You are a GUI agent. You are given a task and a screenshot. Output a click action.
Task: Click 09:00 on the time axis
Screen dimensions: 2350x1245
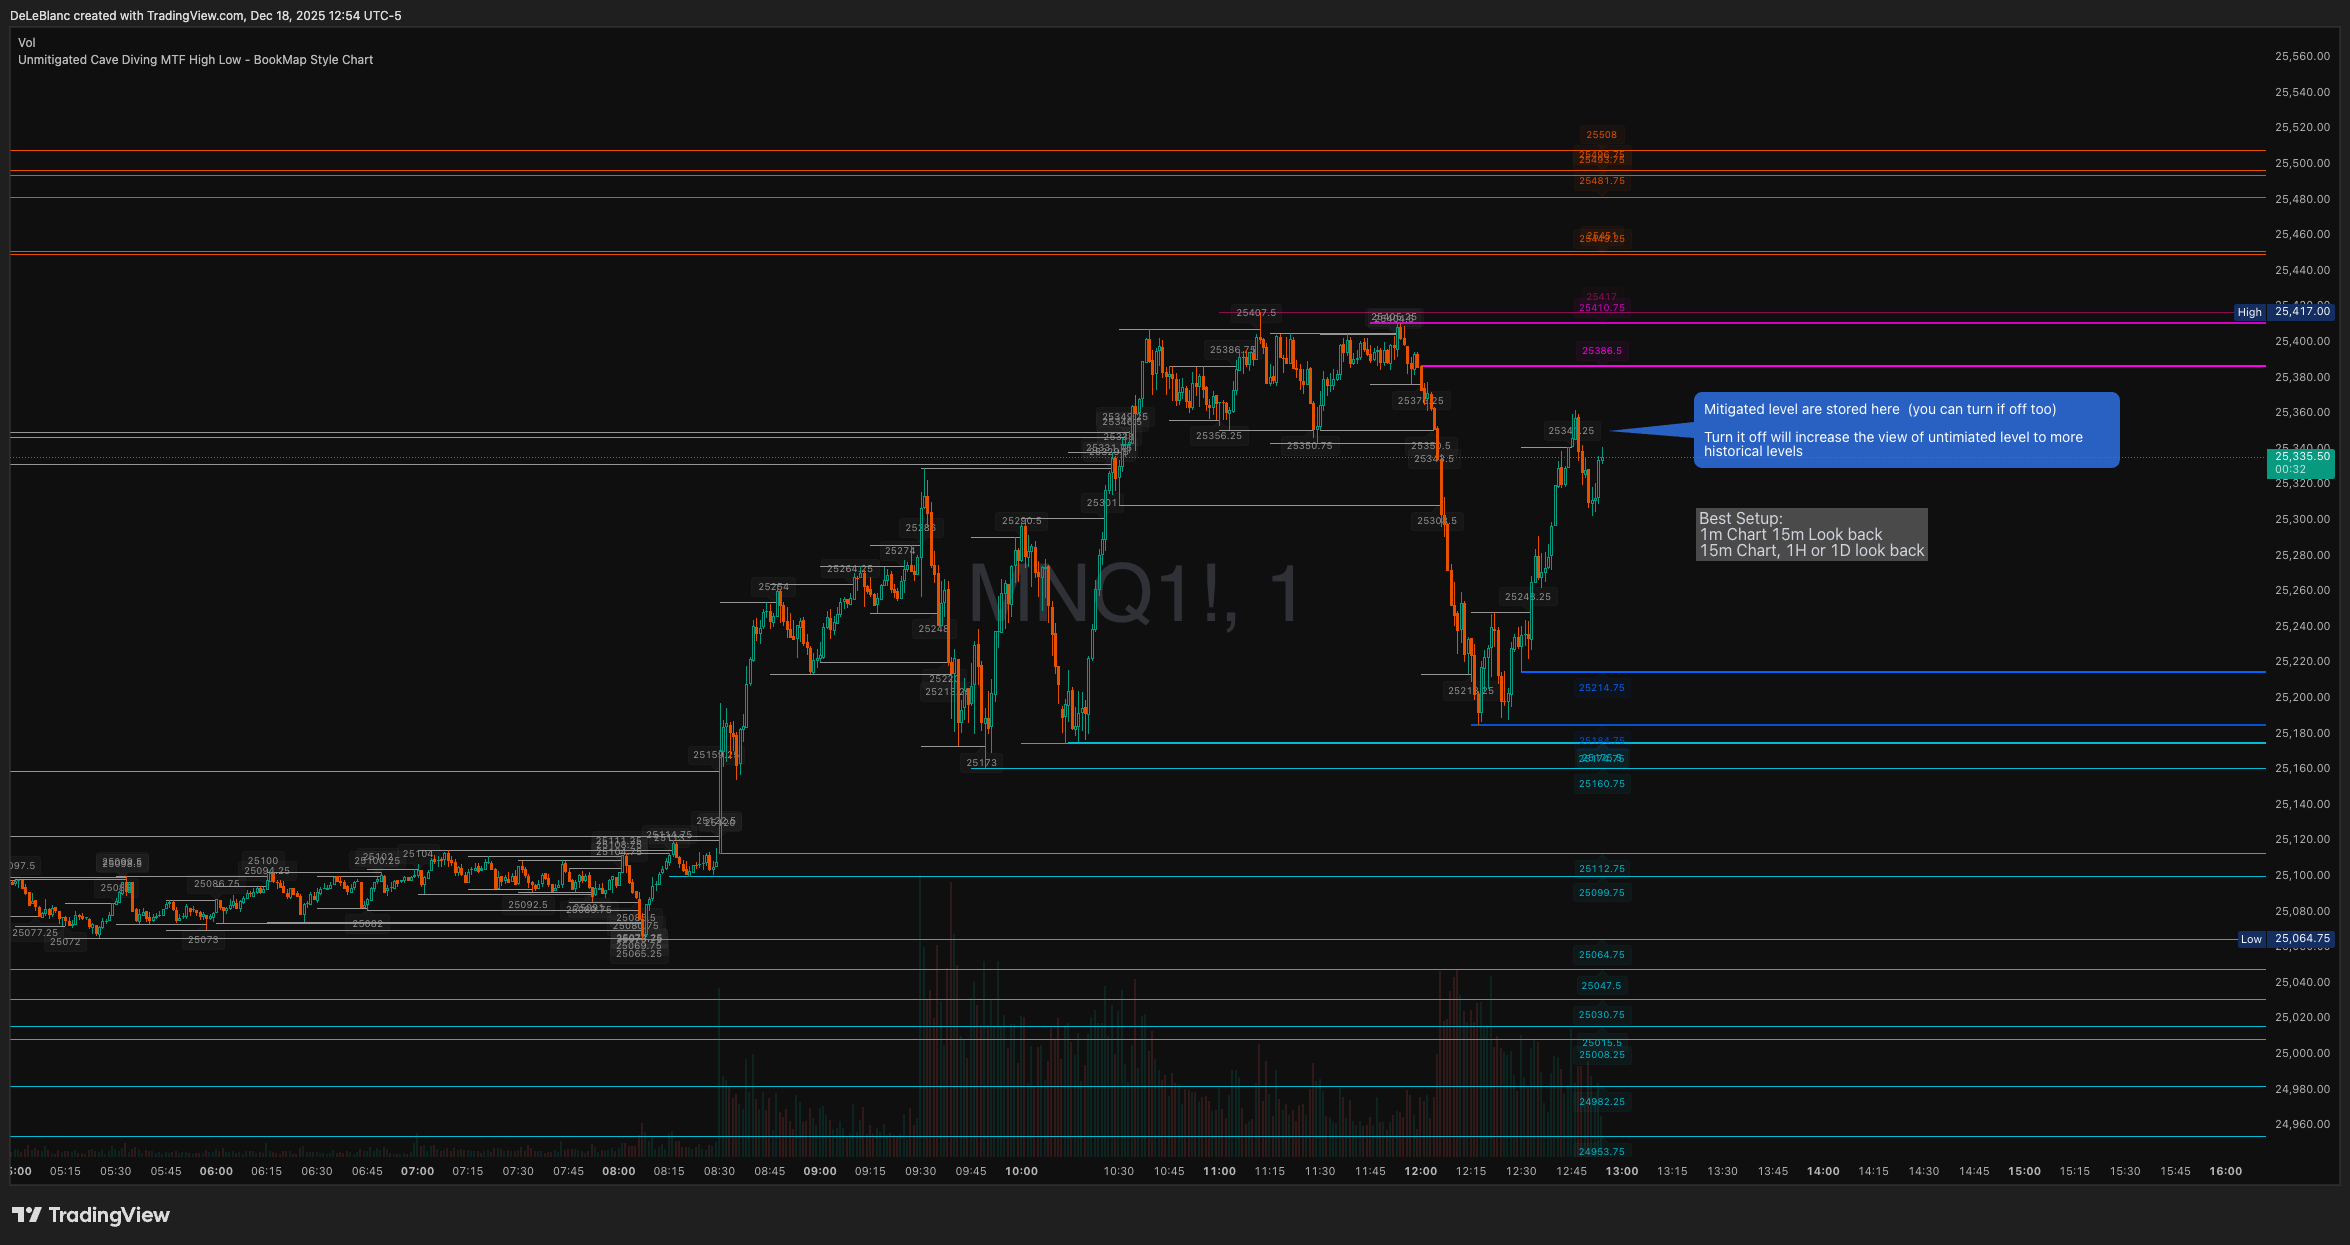[x=819, y=1171]
